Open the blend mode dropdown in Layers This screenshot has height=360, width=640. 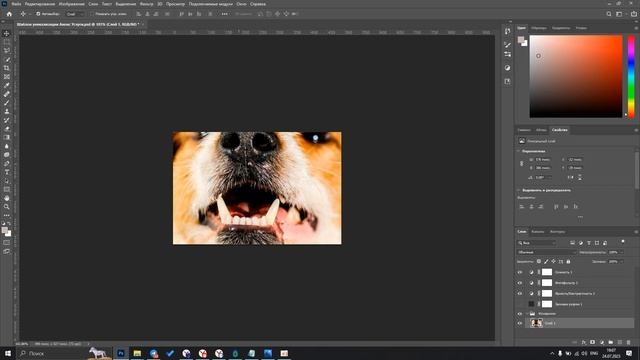(x=546, y=252)
